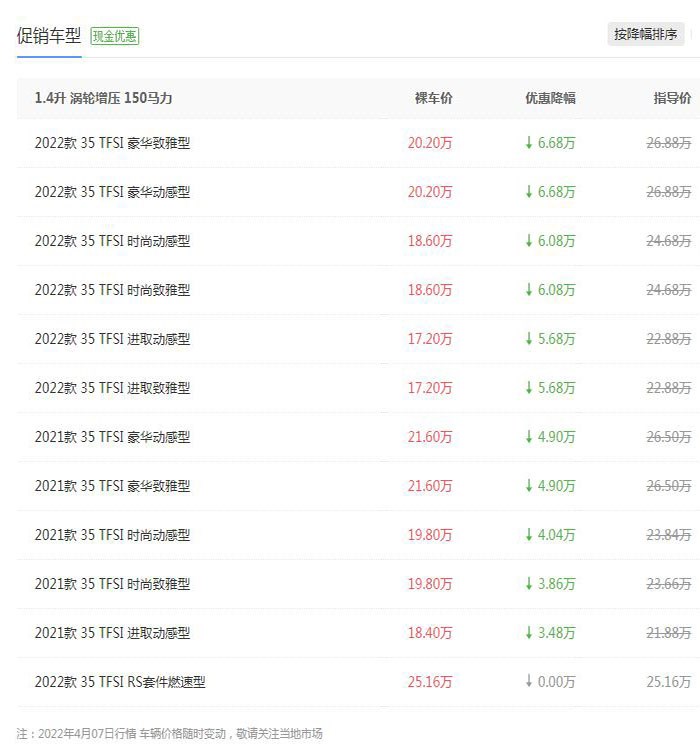This screenshot has height=746, width=700.
Task: Open 2022款 35 TFSI 进取动感型
Action: 112,339
